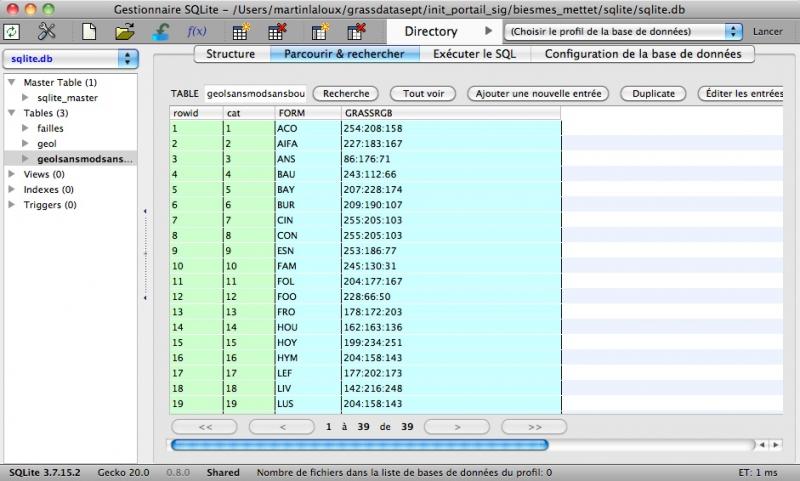Open settings via the wrench tools icon

(47, 32)
